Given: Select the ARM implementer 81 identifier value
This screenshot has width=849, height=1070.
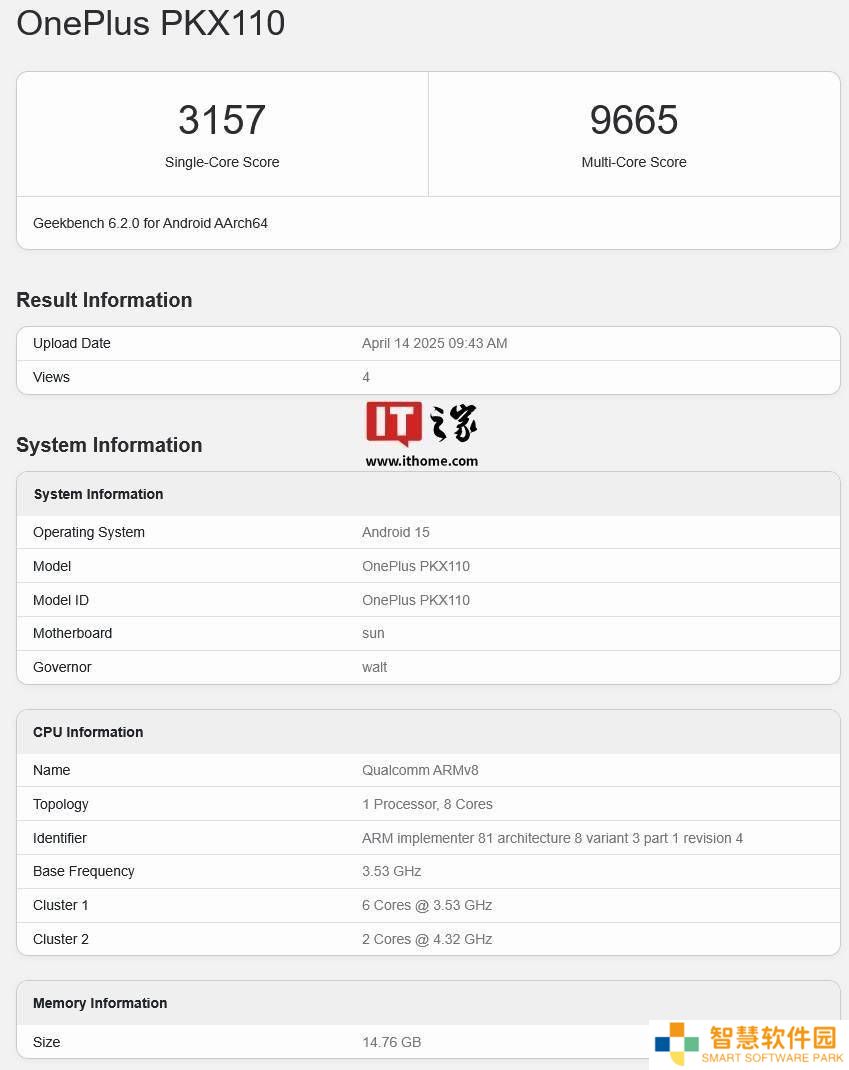Looking at the screenshot, I should (x=552, y=838).
